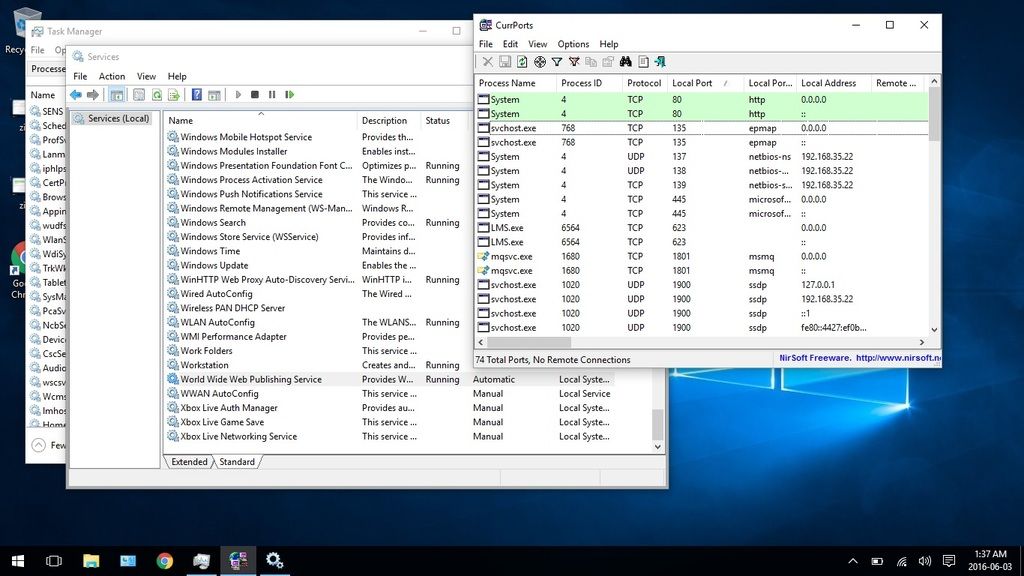Sort CurrPorts by Local Port column

tap(706, 83)
